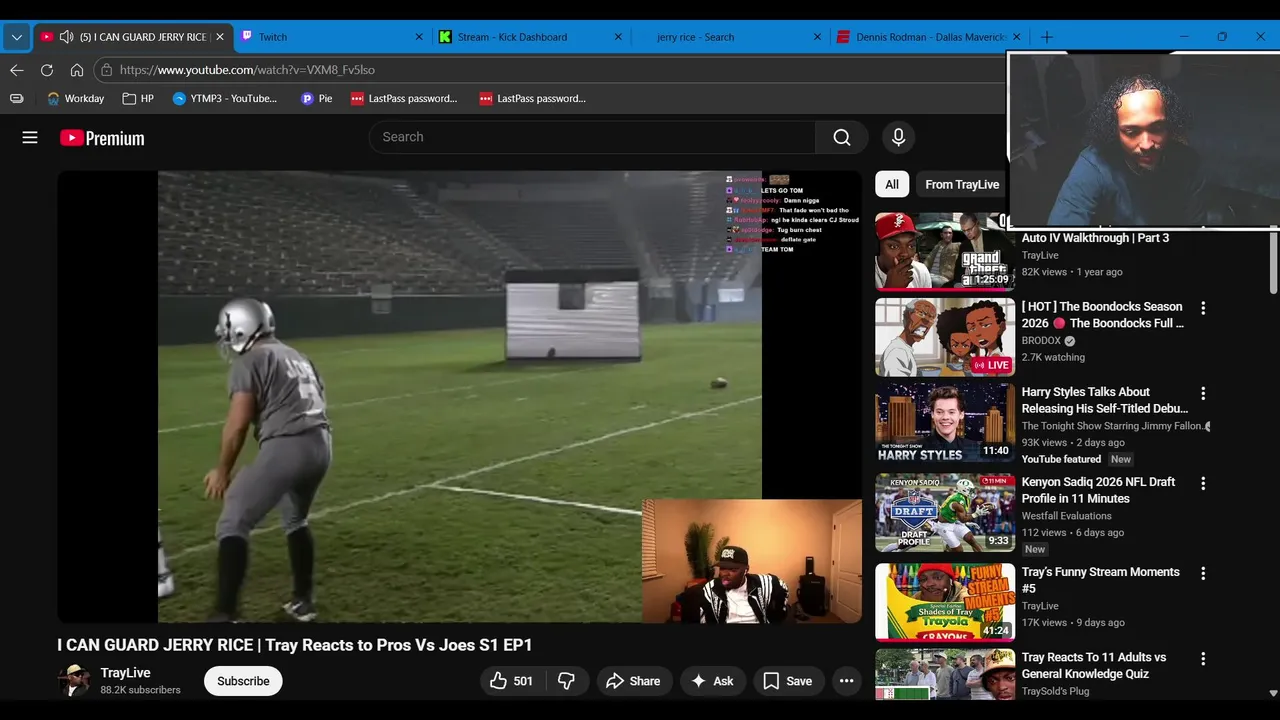1280x720 pixels.
Task: Open Boondocks Season 2026 live thumbnail
Action: [945, 337]
